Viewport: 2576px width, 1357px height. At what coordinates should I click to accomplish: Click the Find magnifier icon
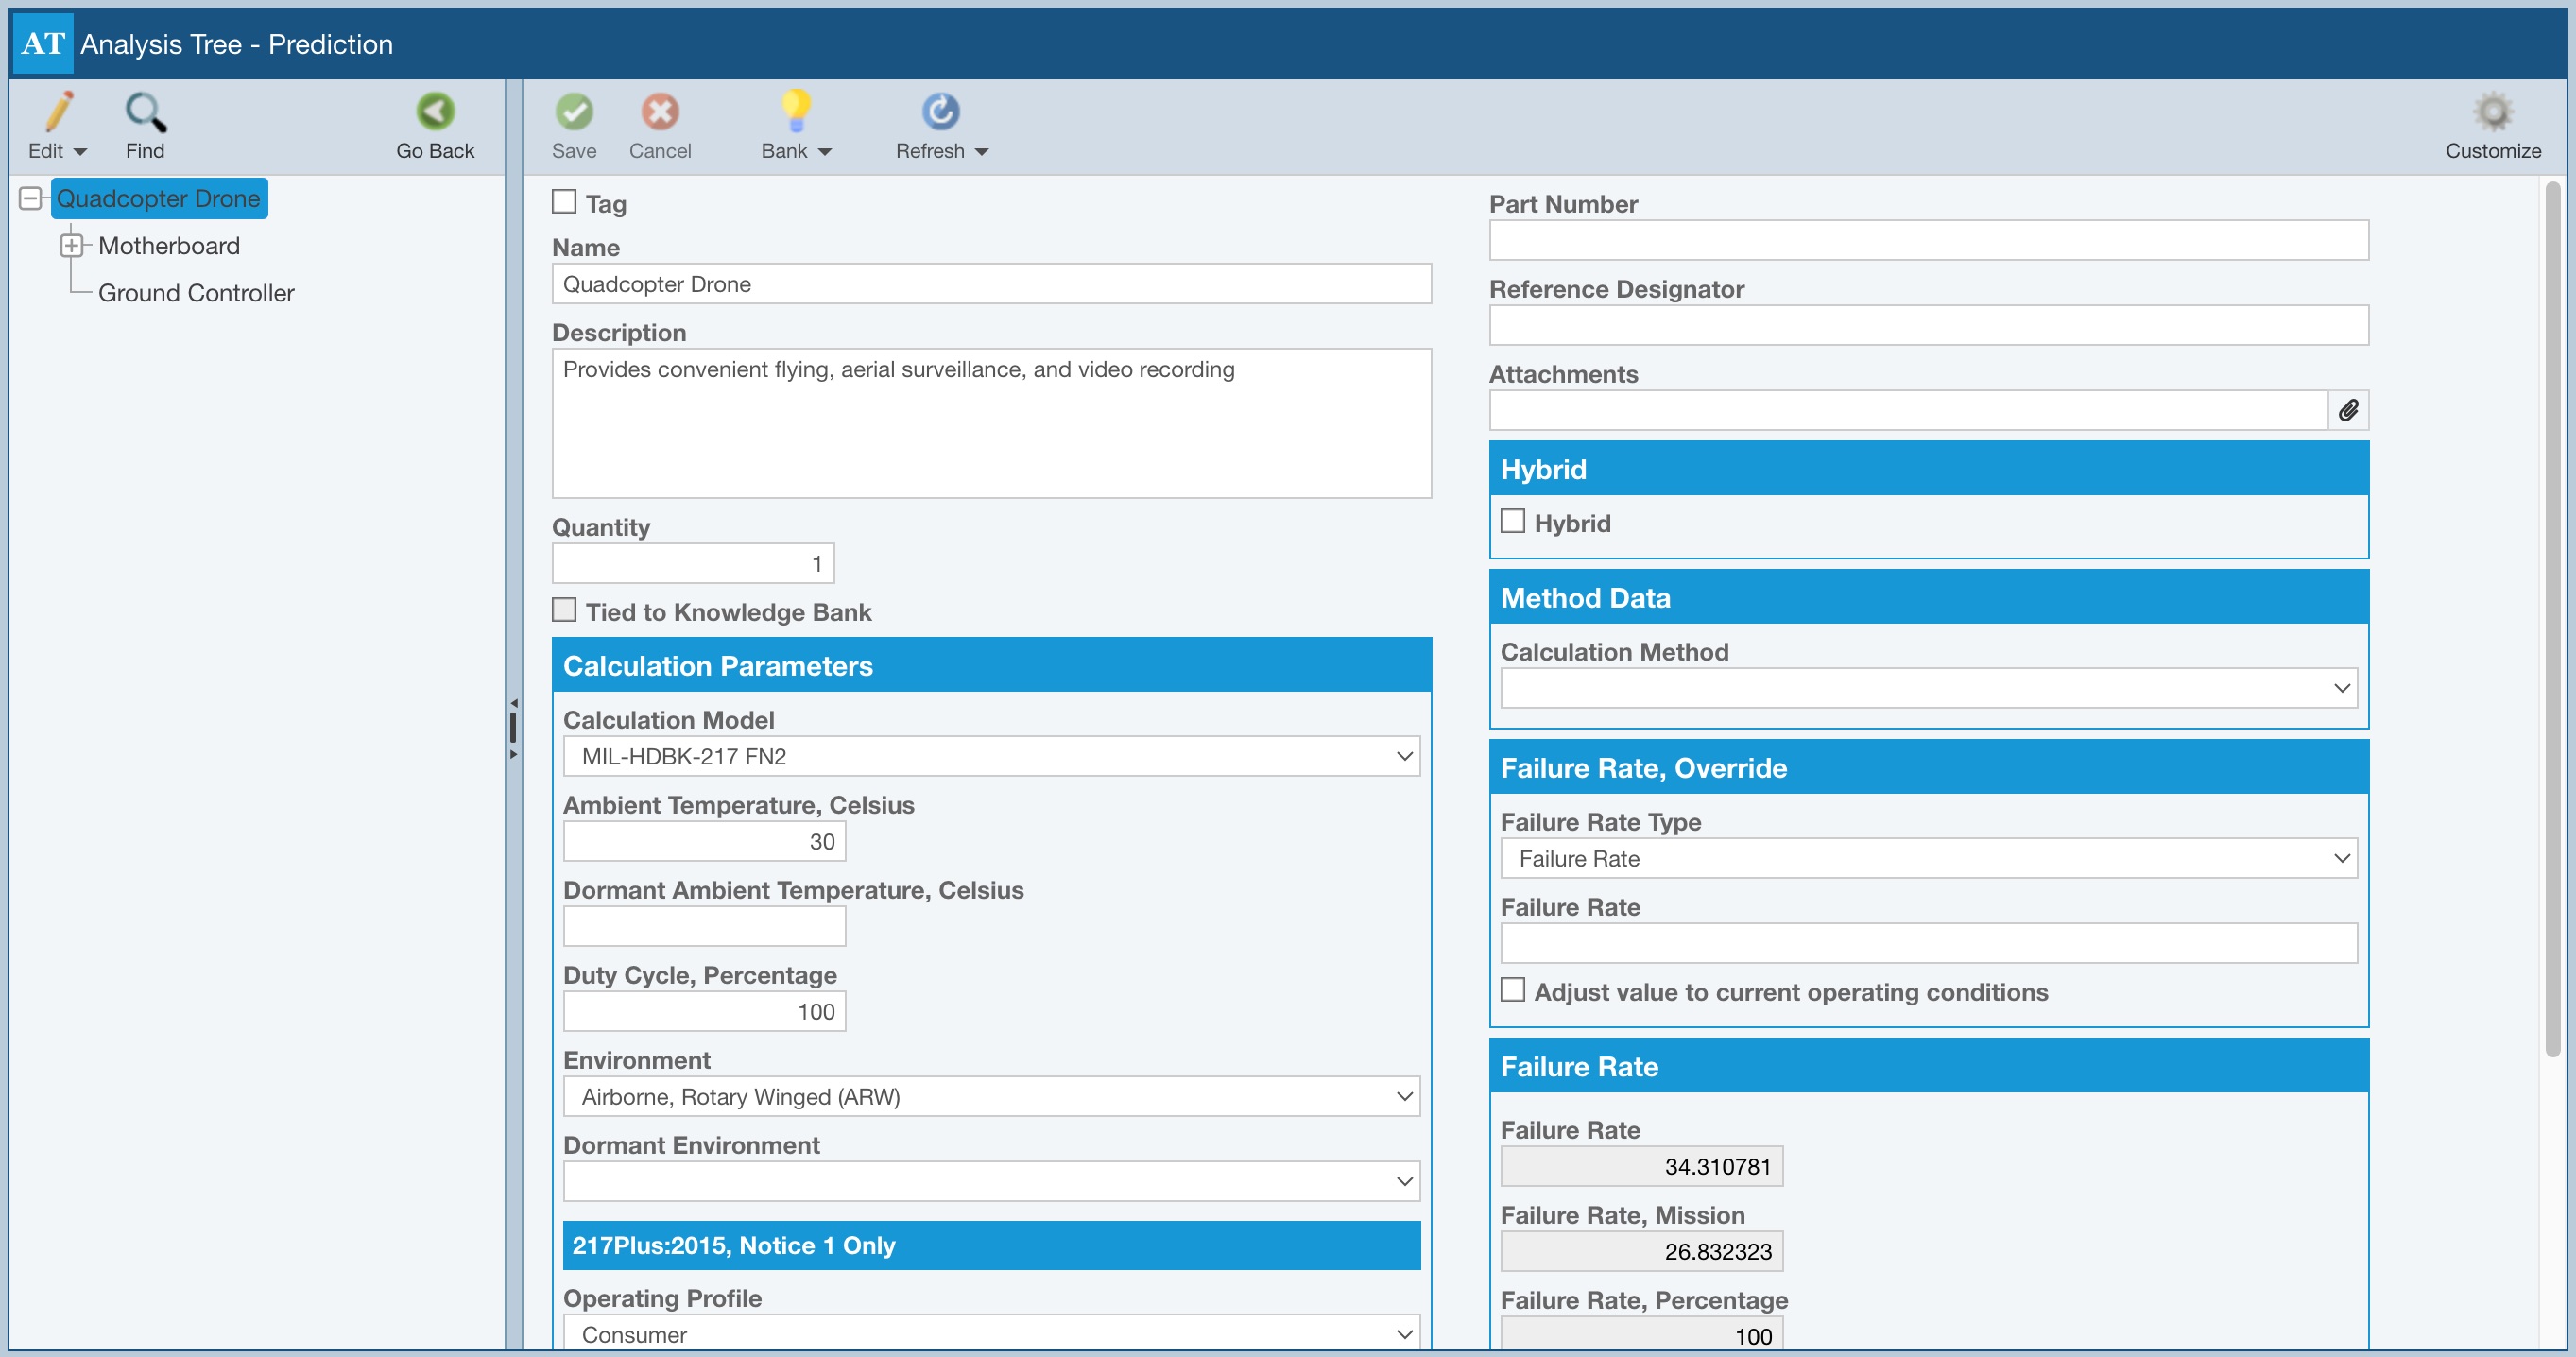pos(145,112)
